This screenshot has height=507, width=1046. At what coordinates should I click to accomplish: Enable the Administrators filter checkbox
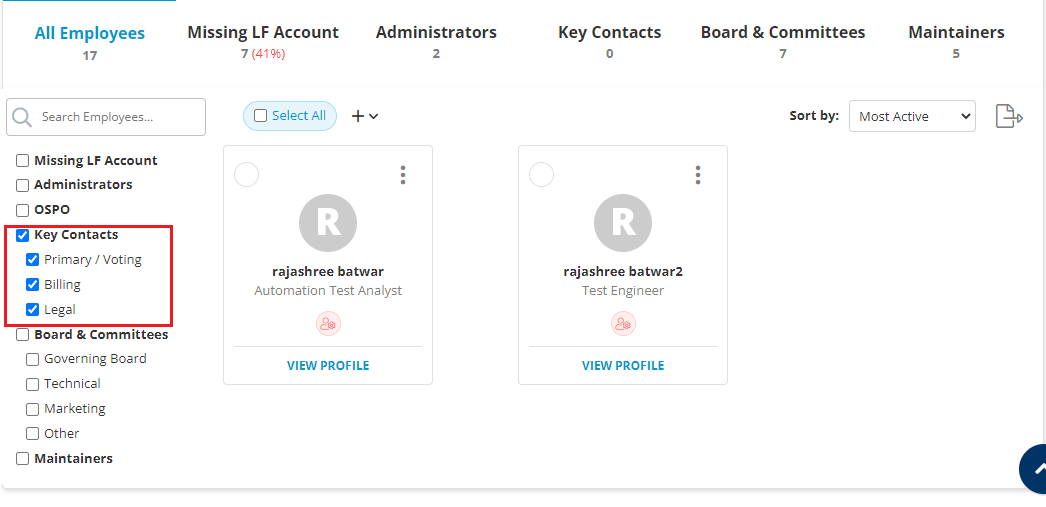[x=23, y=185]
